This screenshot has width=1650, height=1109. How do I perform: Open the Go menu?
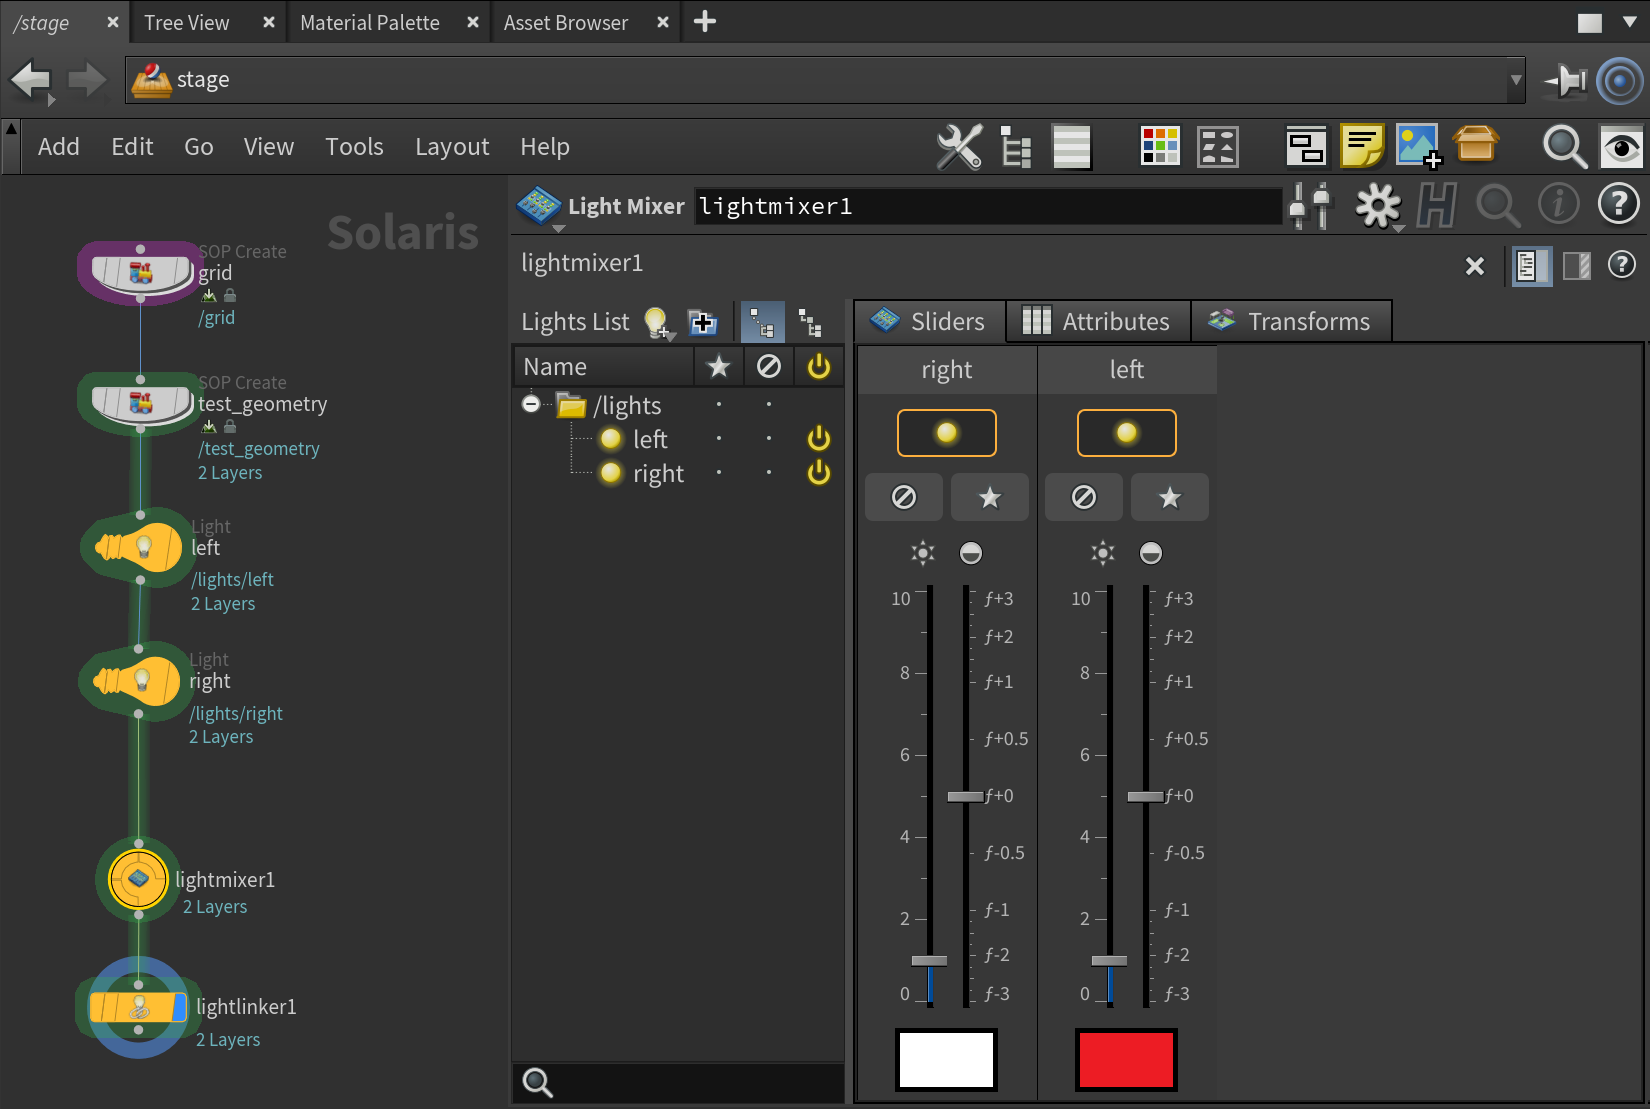pyautogui.click(x=199, y=147)
